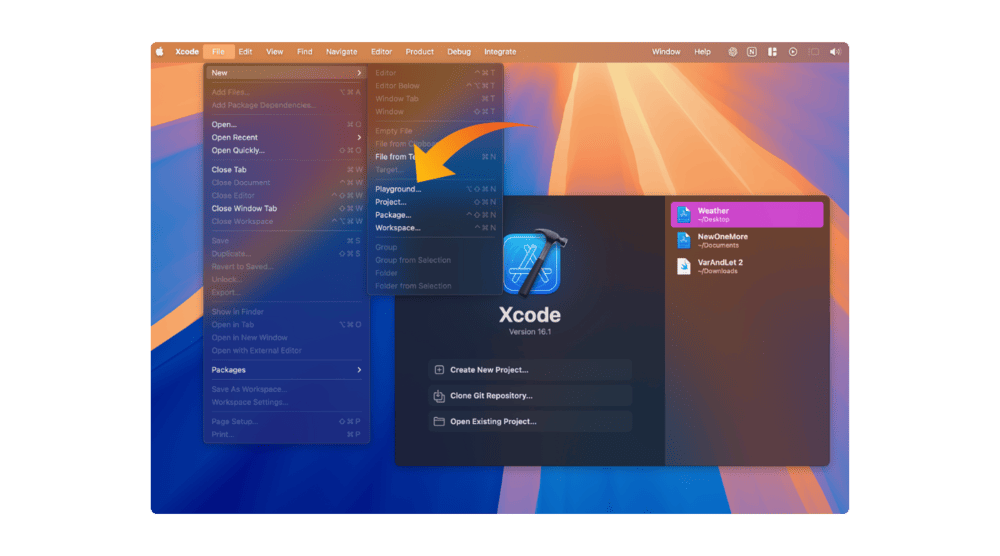Screen dimensions: 1000x556
Task: Click the panel layout menu bar icon
Action: tap(772, 52)
